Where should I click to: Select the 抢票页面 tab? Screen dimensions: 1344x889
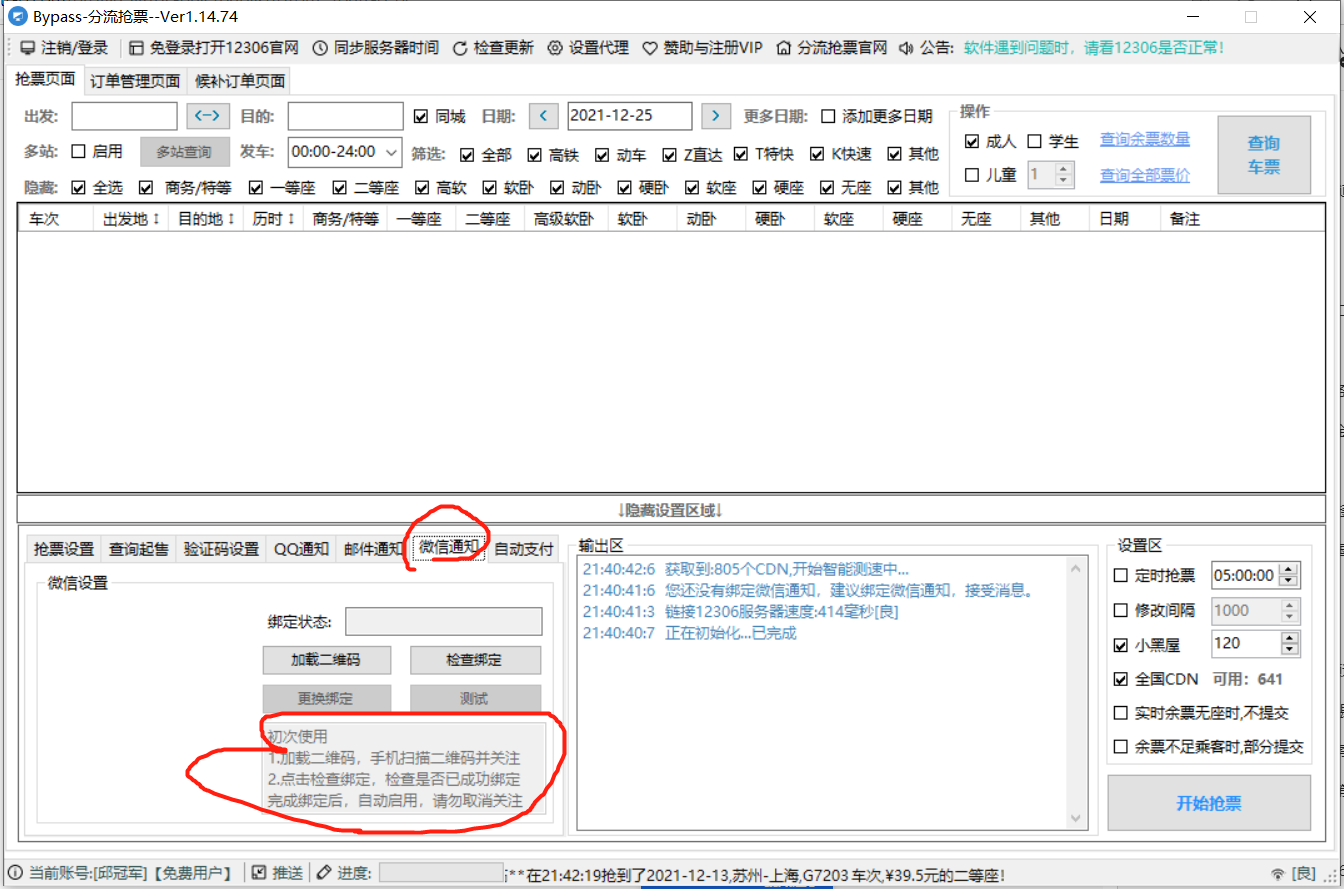45,79
